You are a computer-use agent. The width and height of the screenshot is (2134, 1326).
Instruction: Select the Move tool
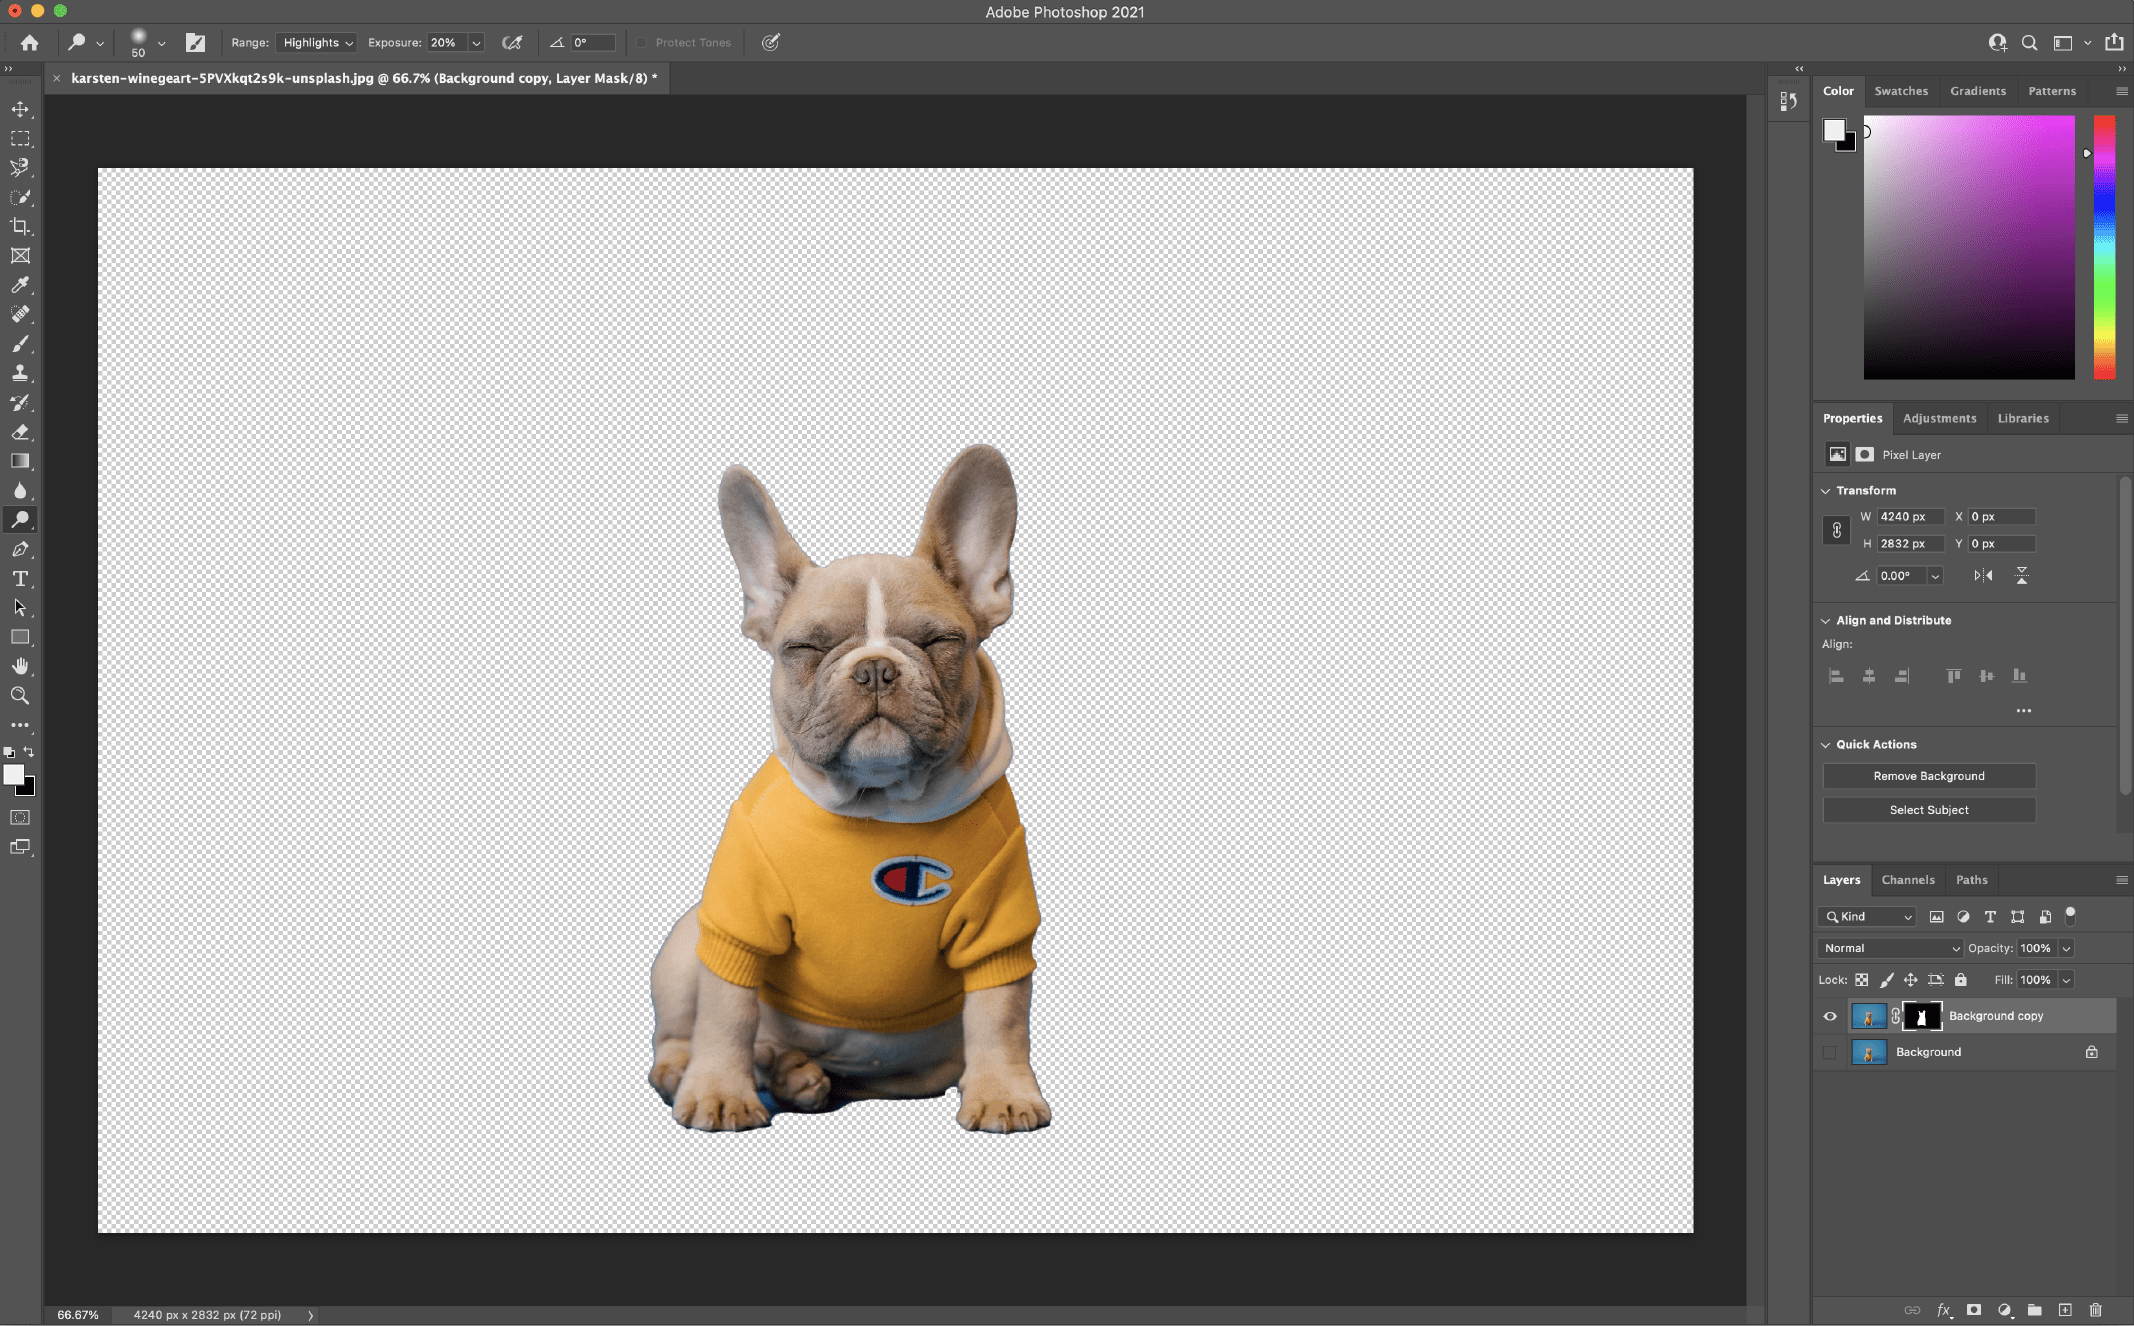point(20,107)
